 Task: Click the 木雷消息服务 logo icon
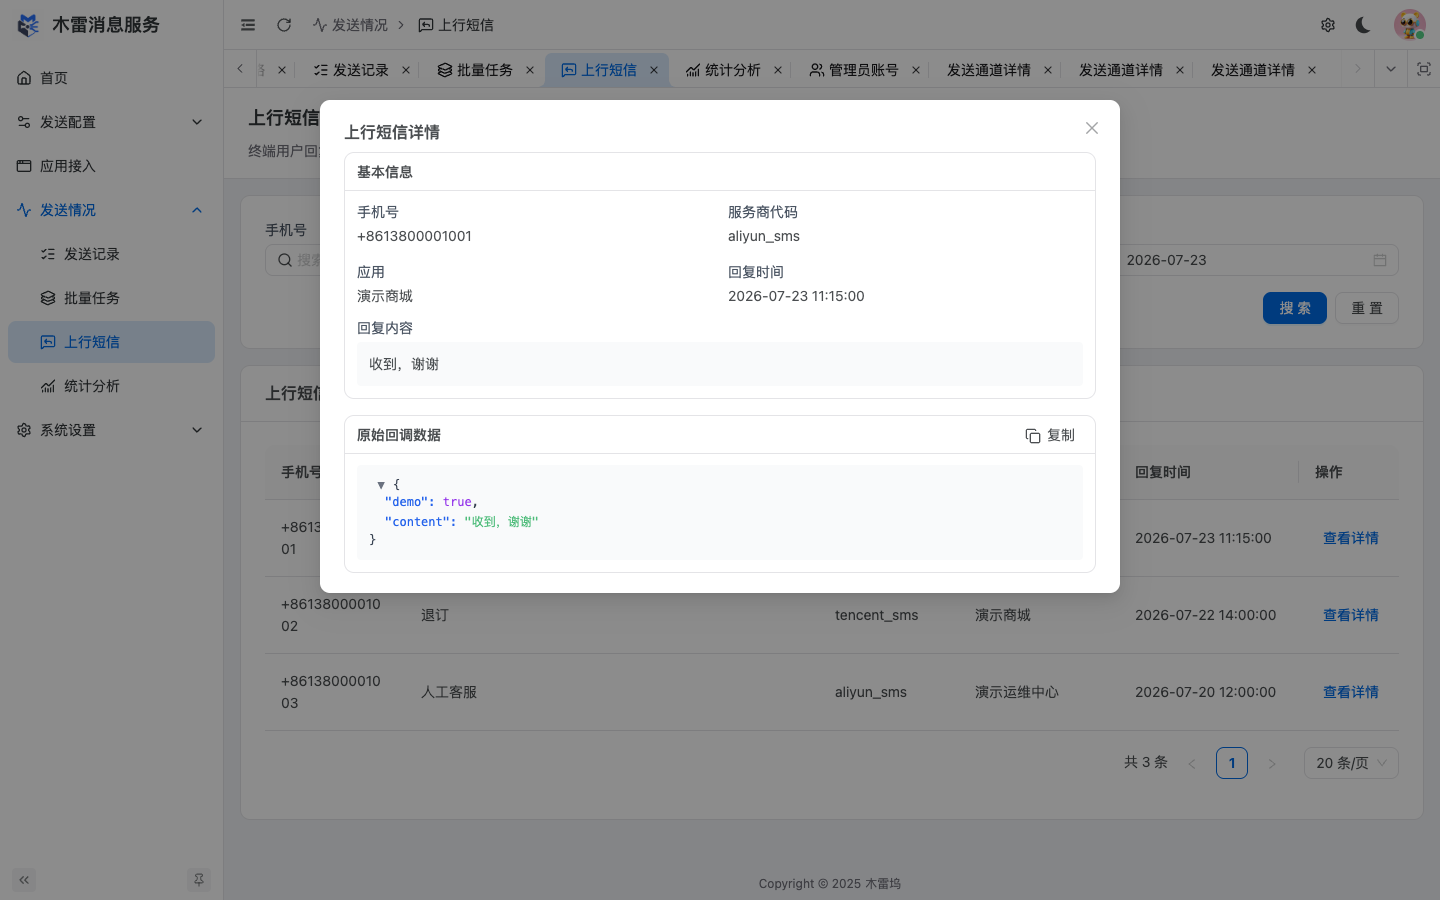pyautogui.click(x=29, y=25)
